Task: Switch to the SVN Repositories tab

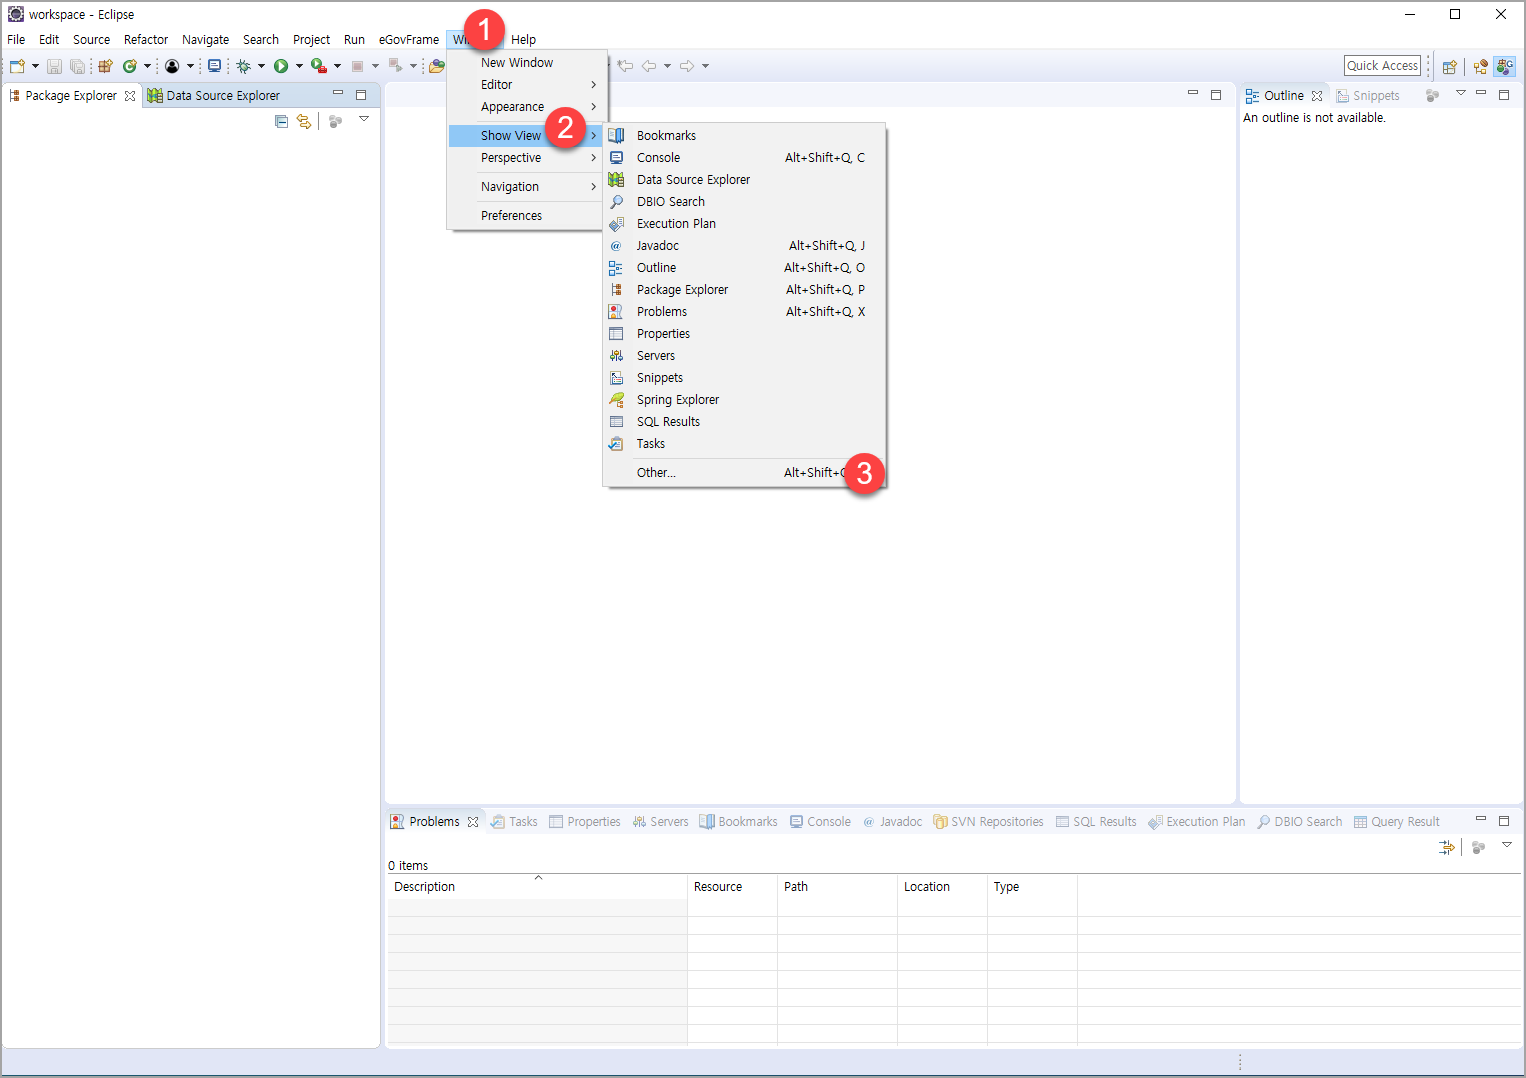Action: [x=988, y=822]
